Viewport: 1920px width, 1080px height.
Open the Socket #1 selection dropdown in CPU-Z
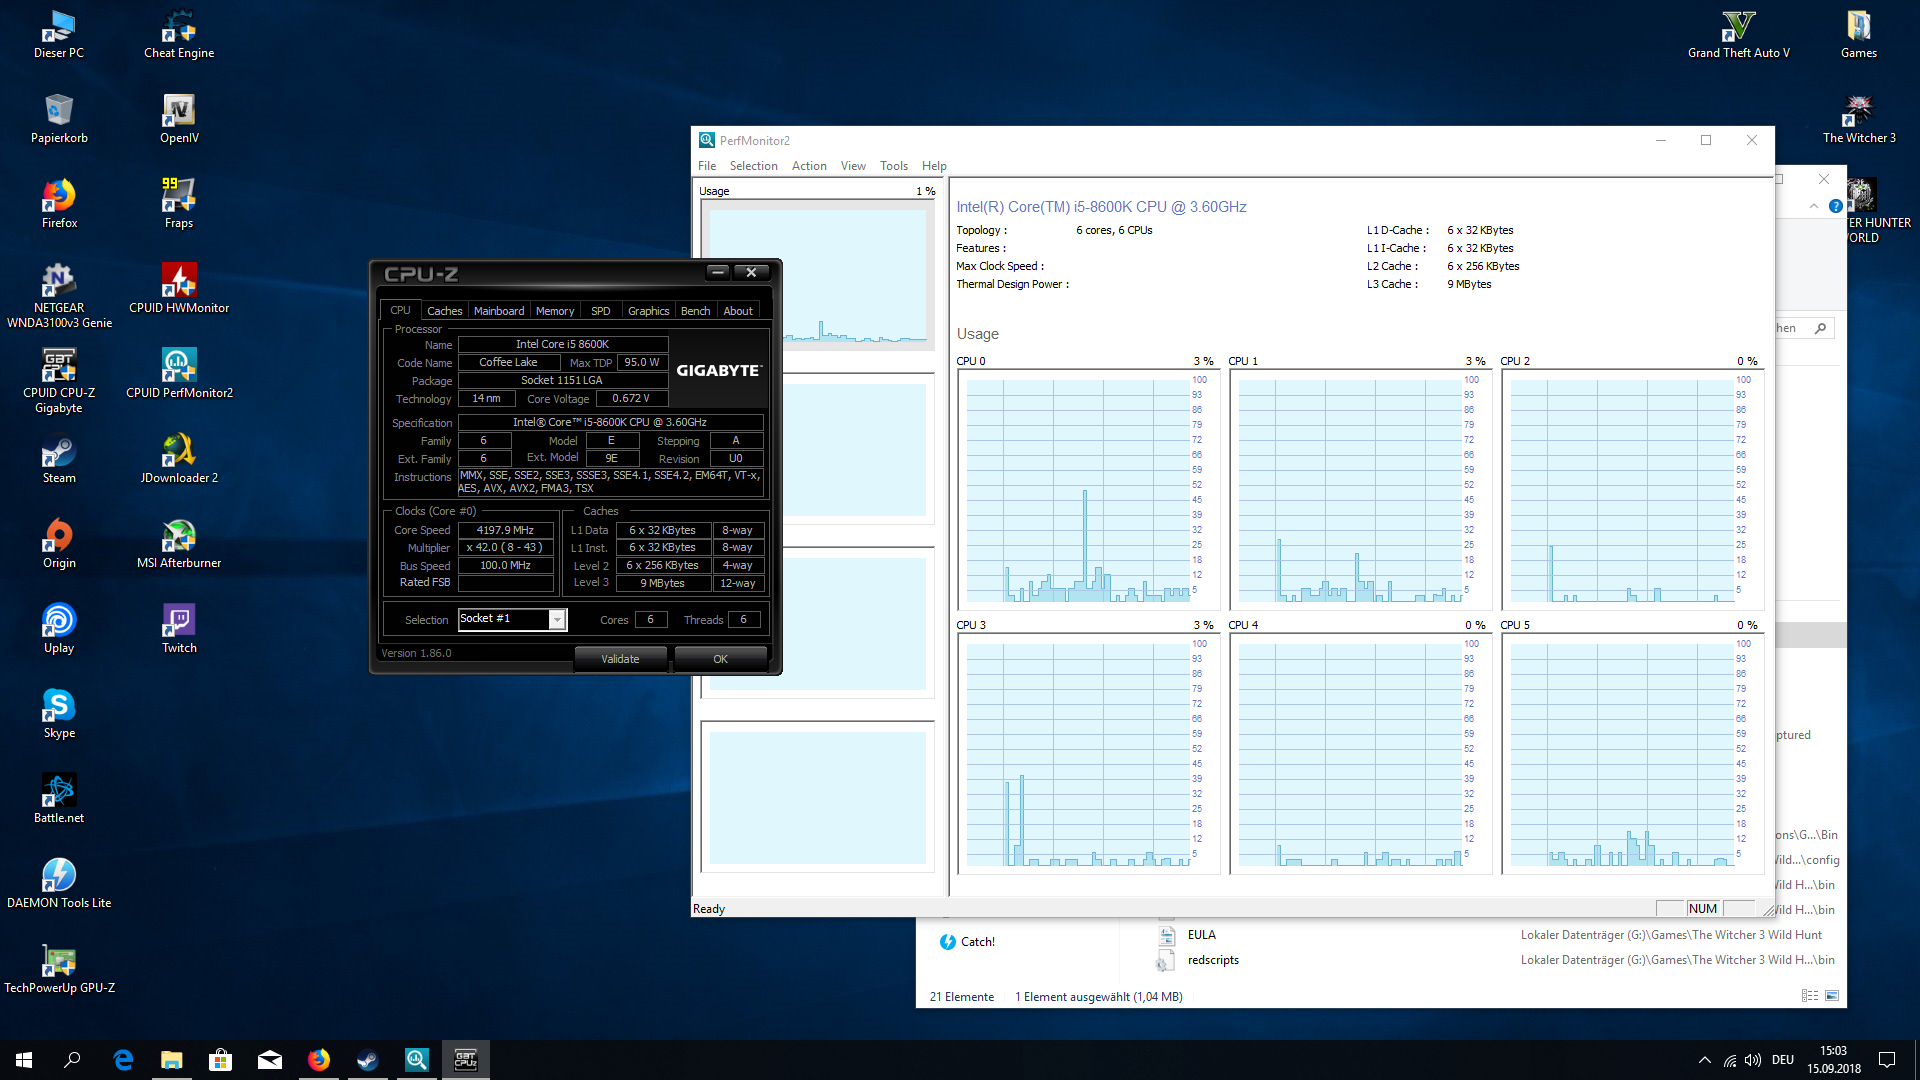[x=557, y=620]
